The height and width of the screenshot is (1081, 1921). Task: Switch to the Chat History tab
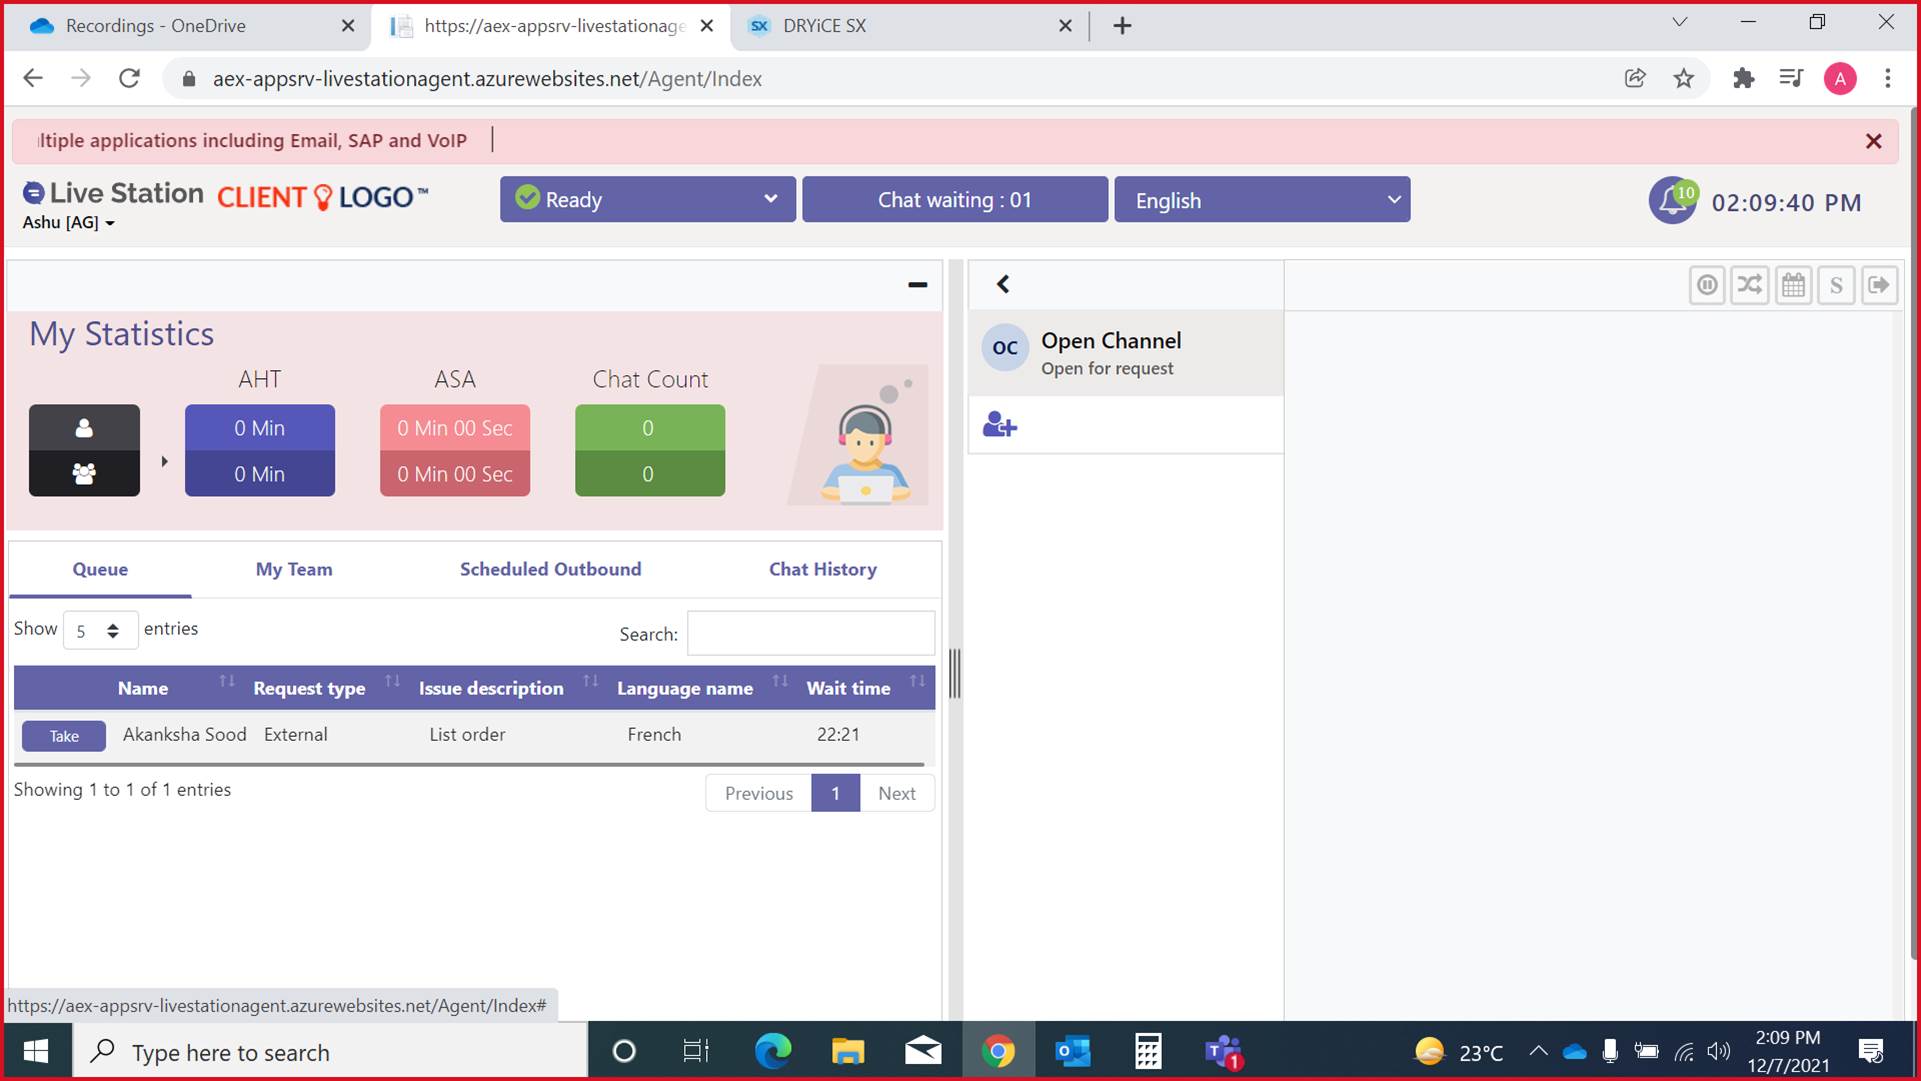(x=822, y=569)
